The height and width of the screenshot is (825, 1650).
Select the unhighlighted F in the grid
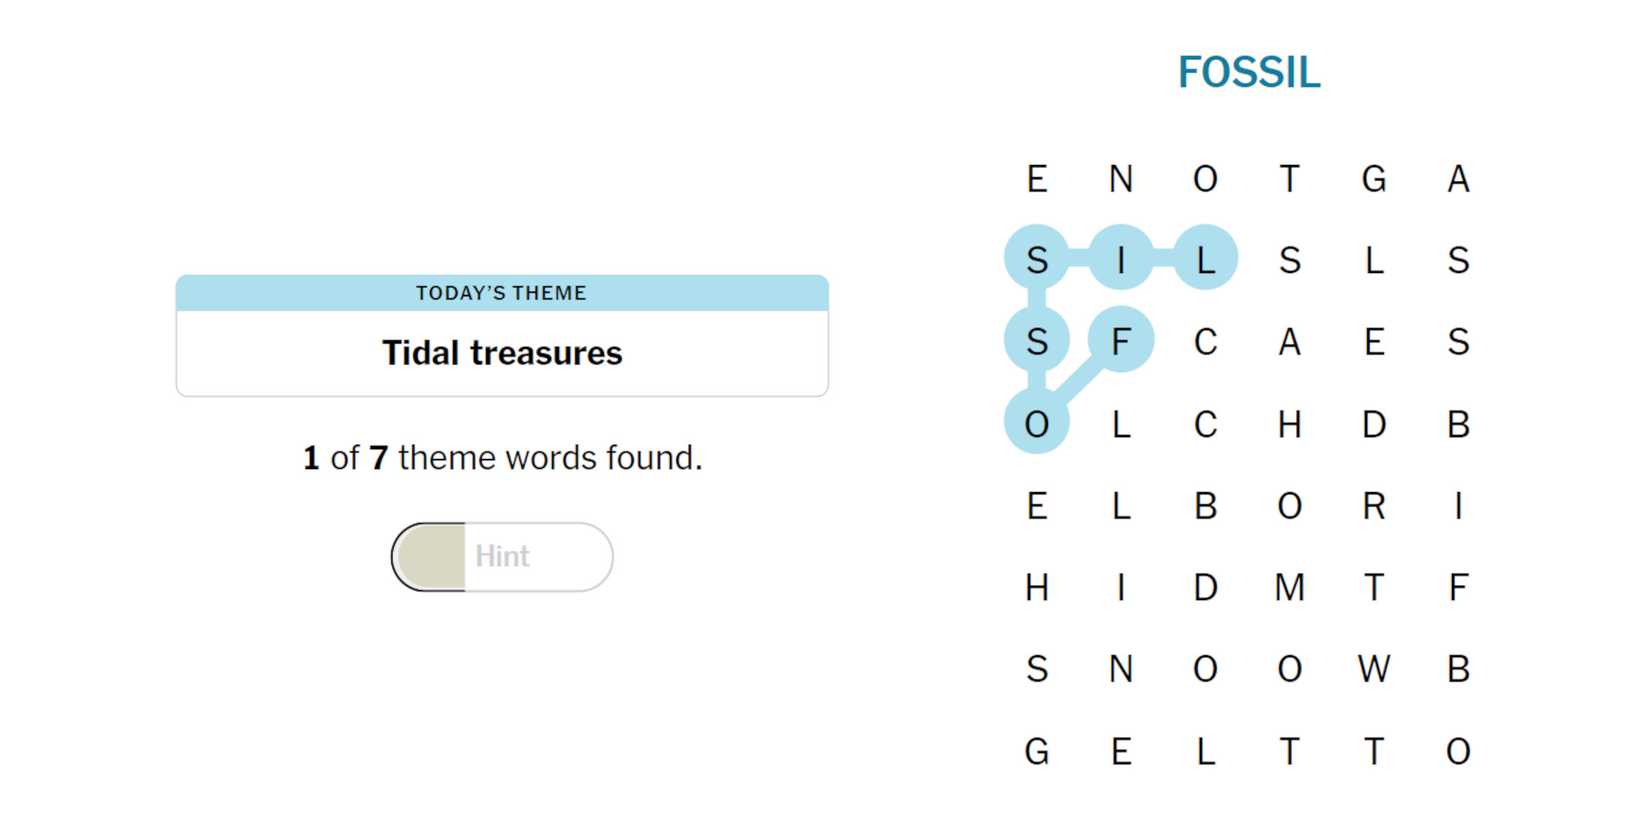coord(1458,587)
